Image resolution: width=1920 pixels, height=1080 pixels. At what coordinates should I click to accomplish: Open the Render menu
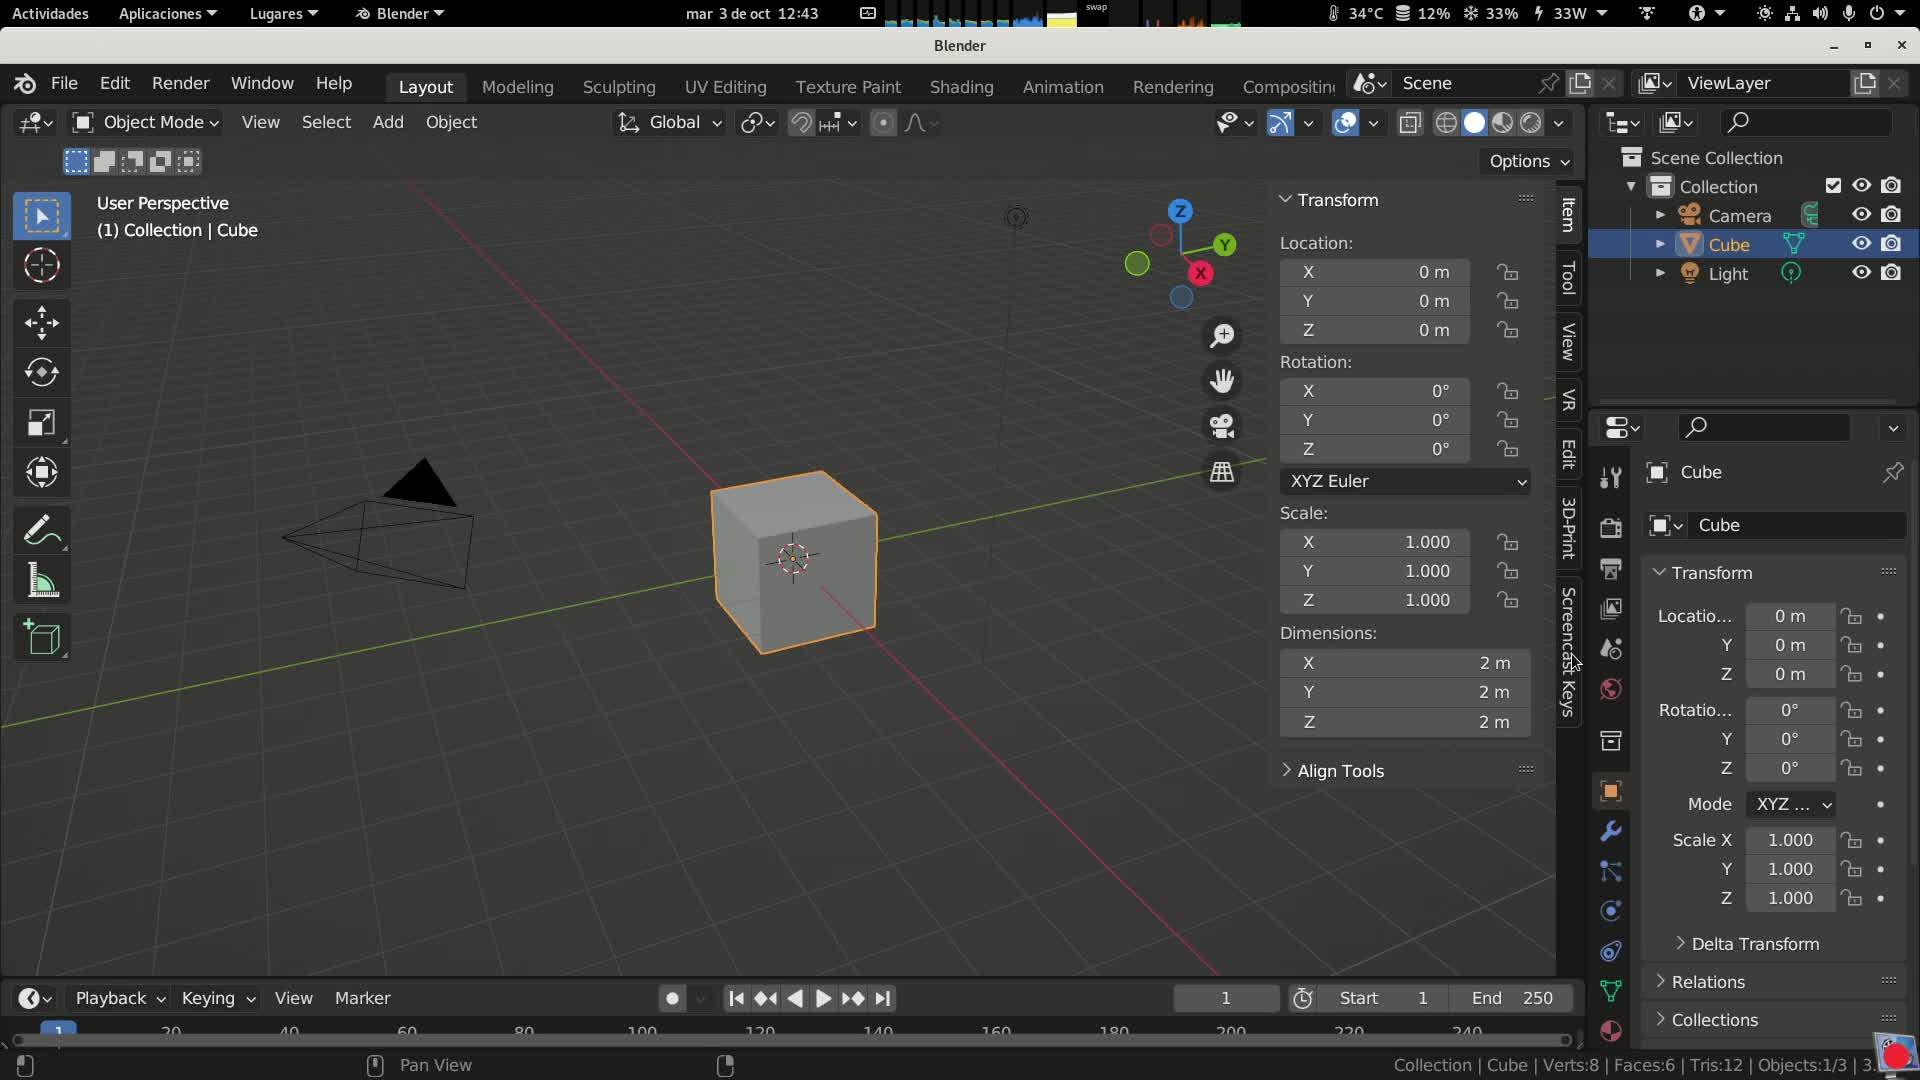coord(180,83)
